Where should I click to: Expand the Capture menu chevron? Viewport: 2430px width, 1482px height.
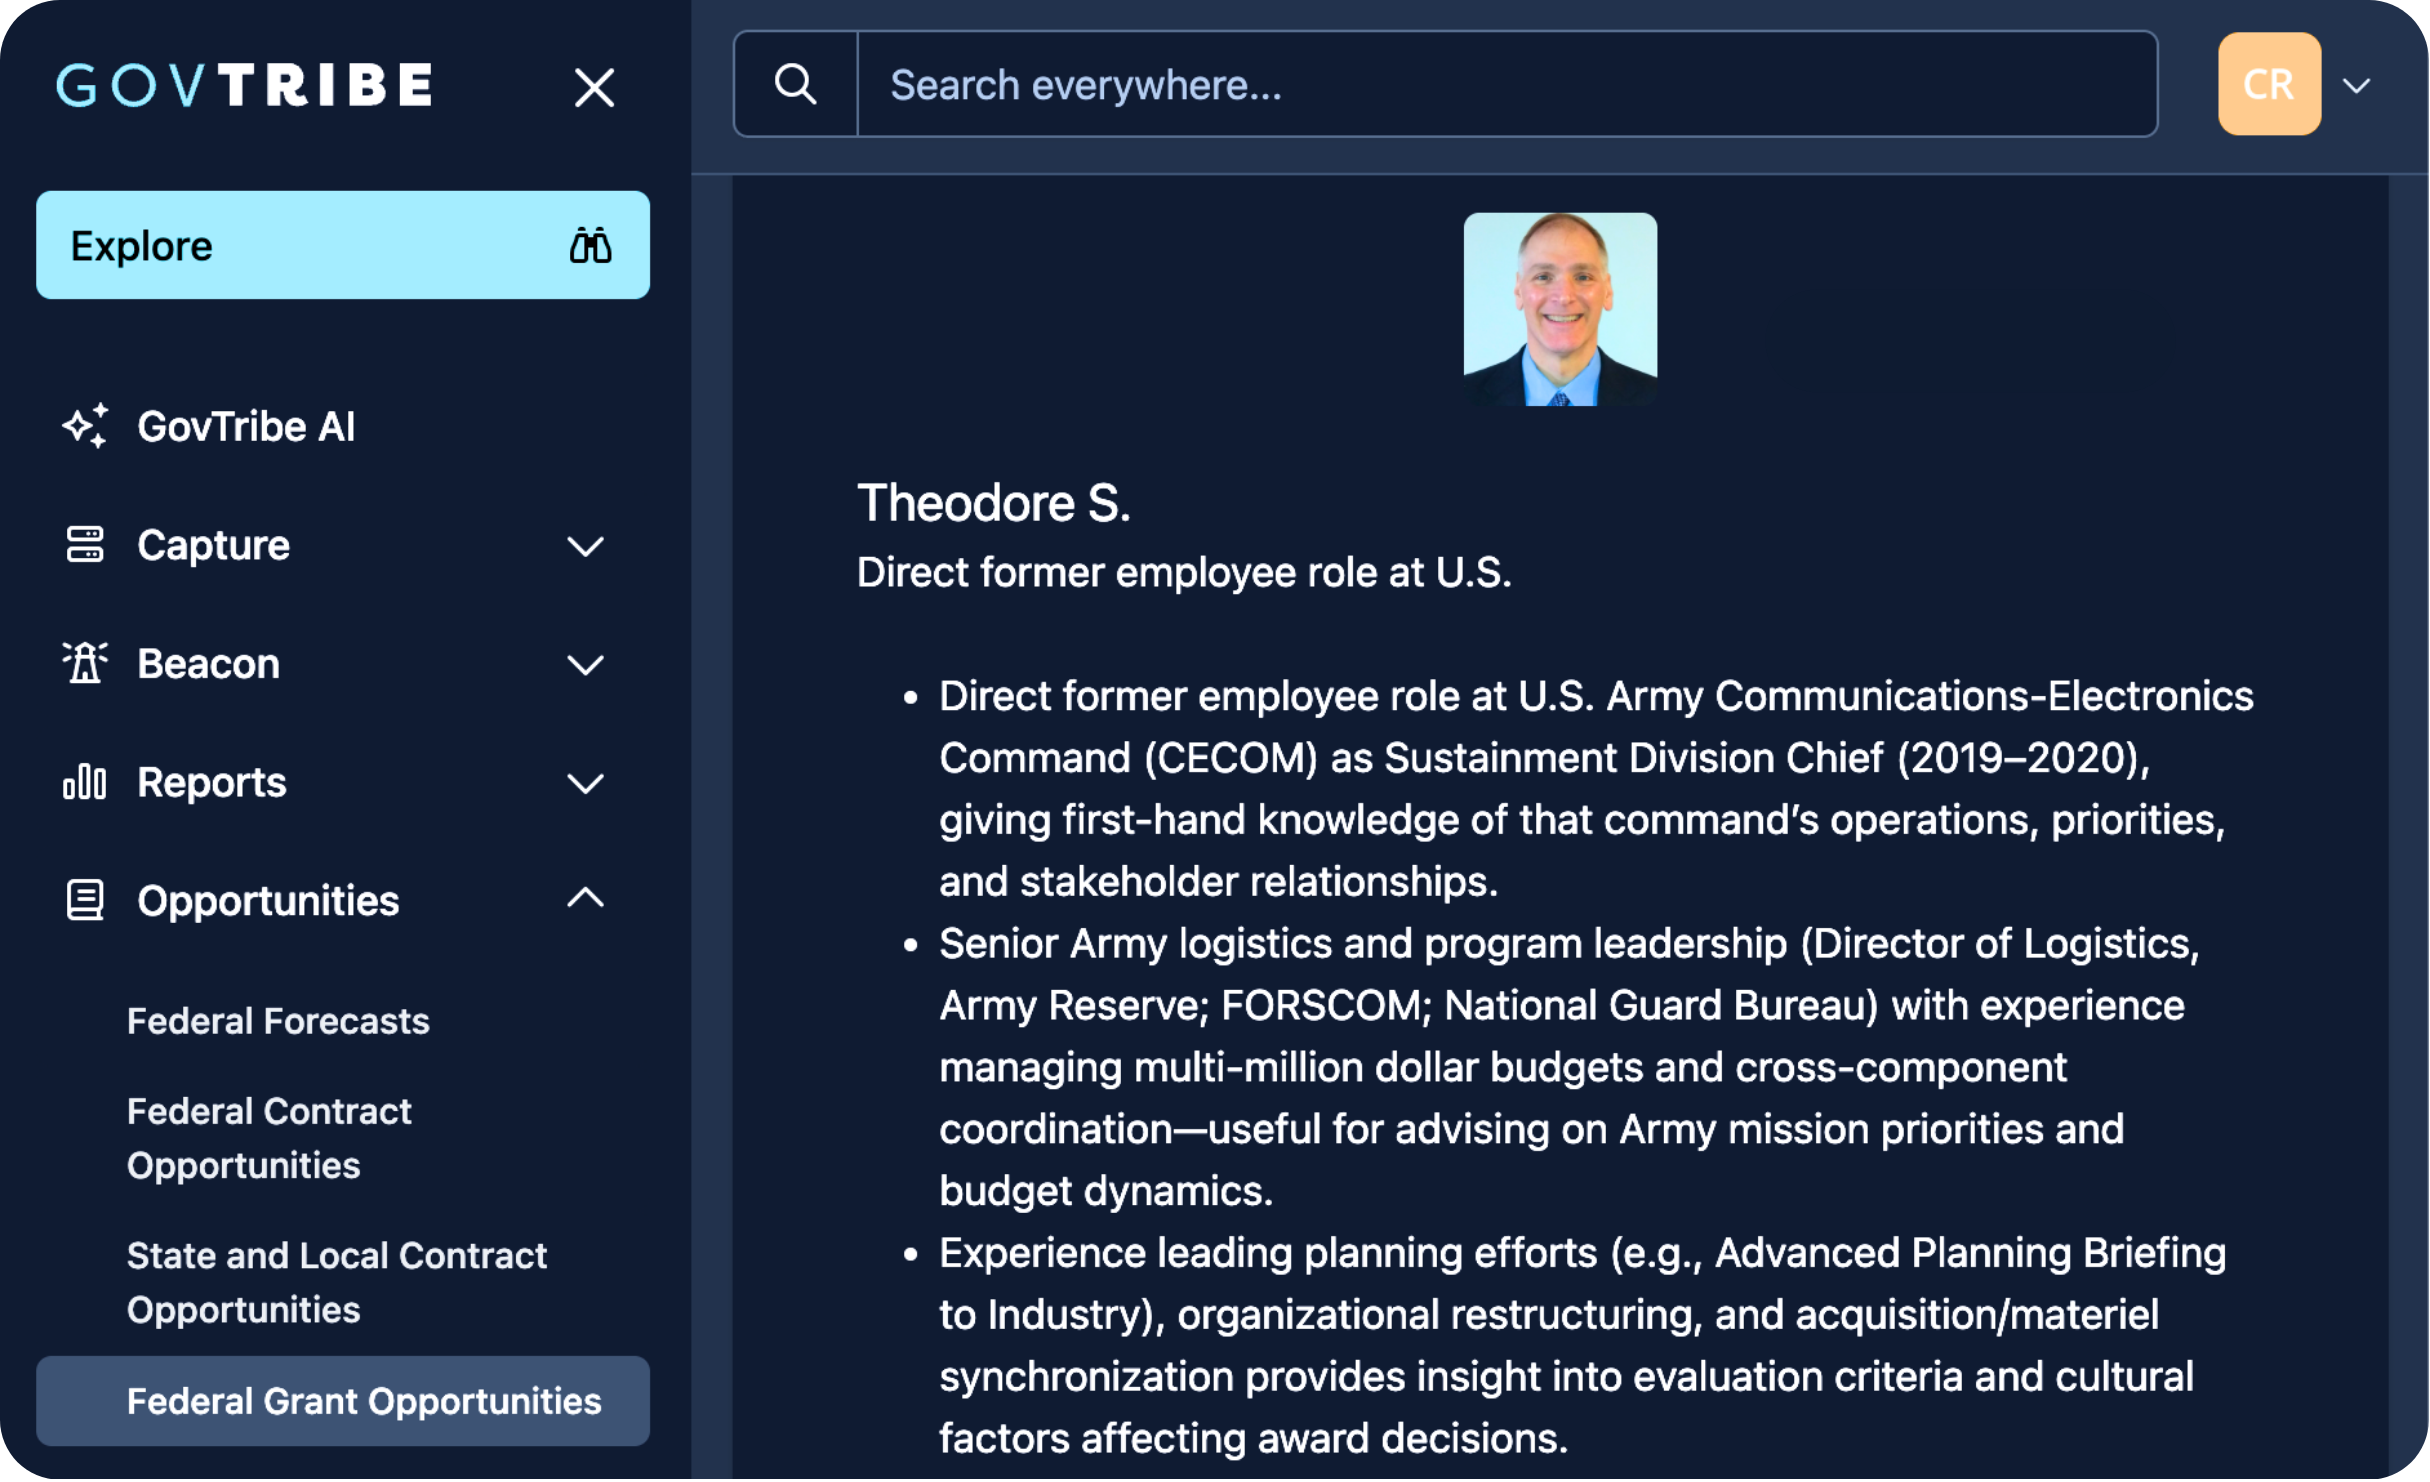585,546
